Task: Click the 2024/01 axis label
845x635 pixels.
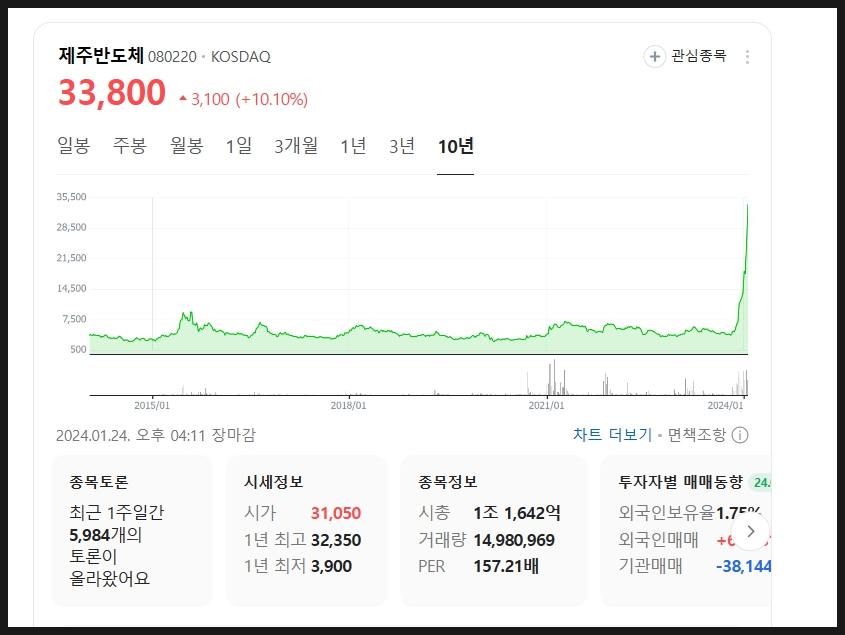Action: coord(725,405)
